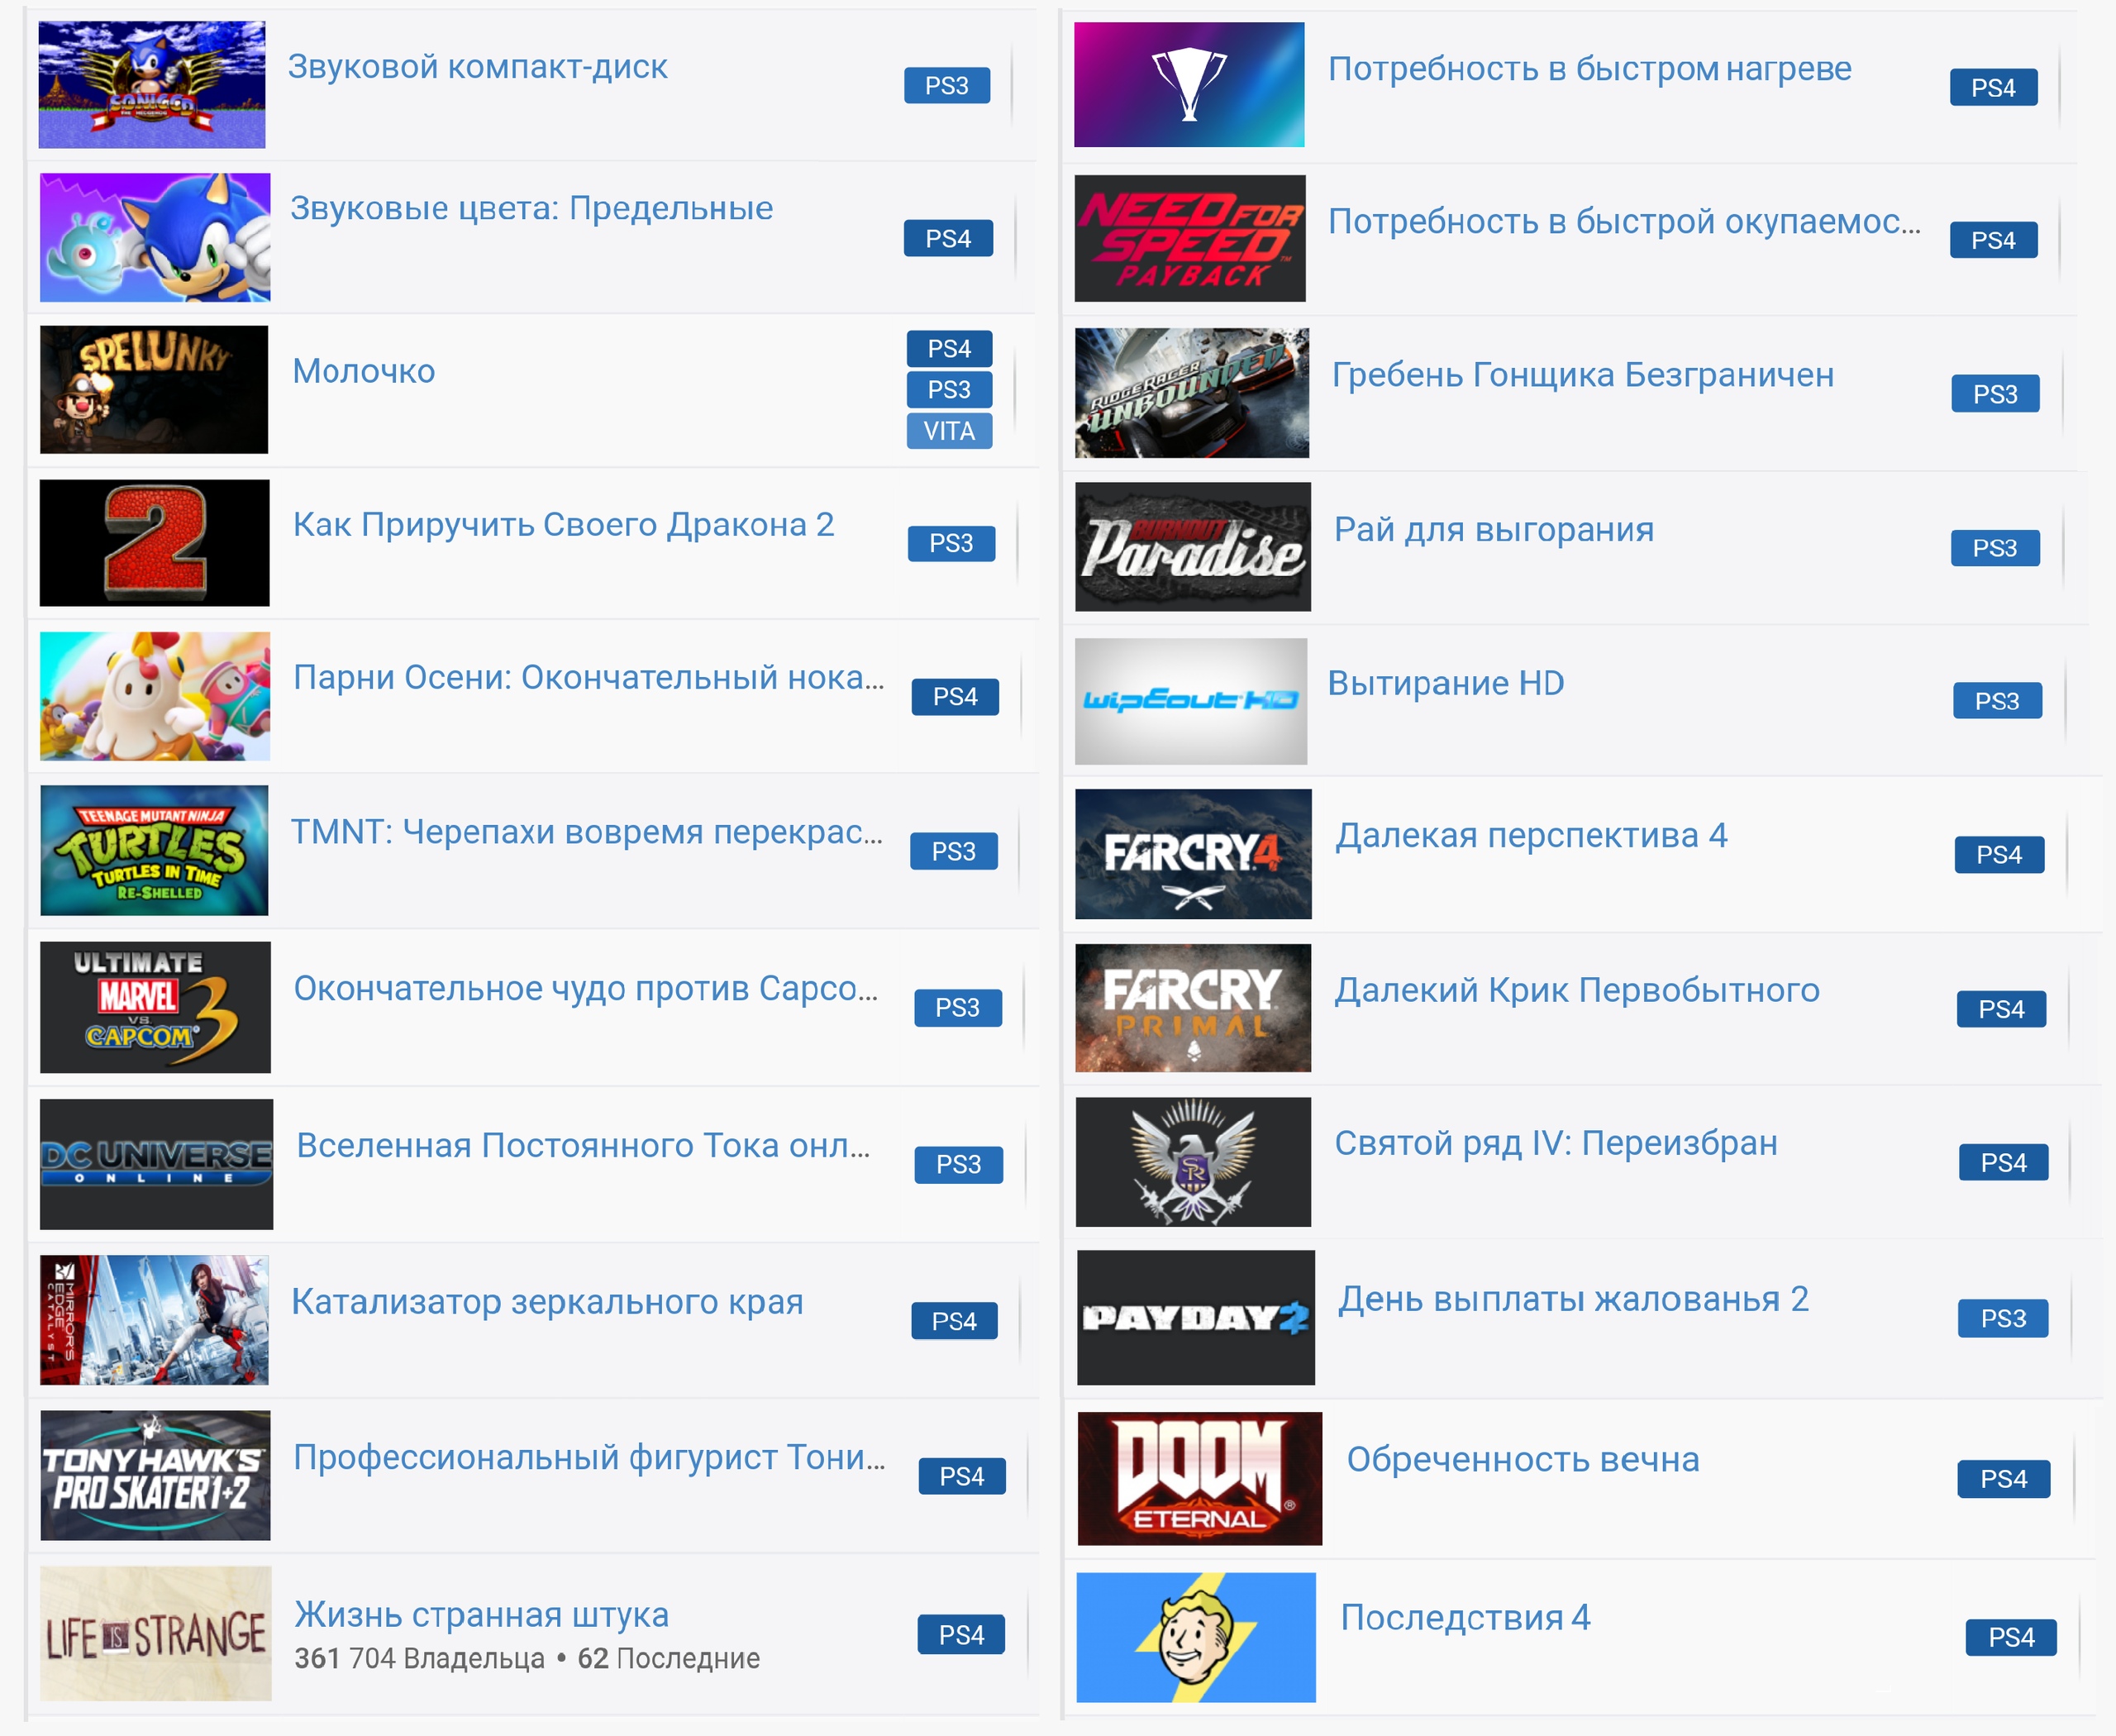This screenshot has height=1736, width=2116.
Task: Open the Святой ряд IV: Переизбран link
Action: pyautogui.click(x=1556, y=1142)
